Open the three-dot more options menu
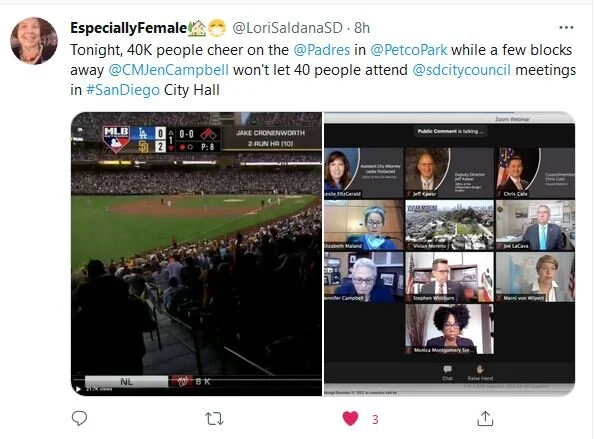 (566, 27)
